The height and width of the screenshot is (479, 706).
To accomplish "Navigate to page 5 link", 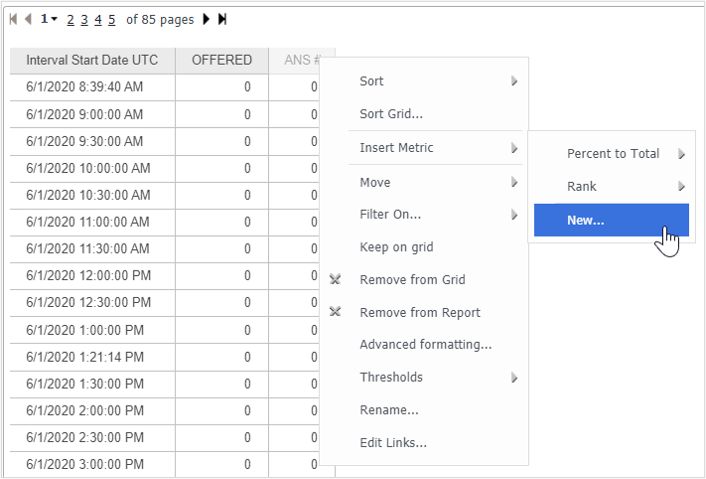I will 112,19.
